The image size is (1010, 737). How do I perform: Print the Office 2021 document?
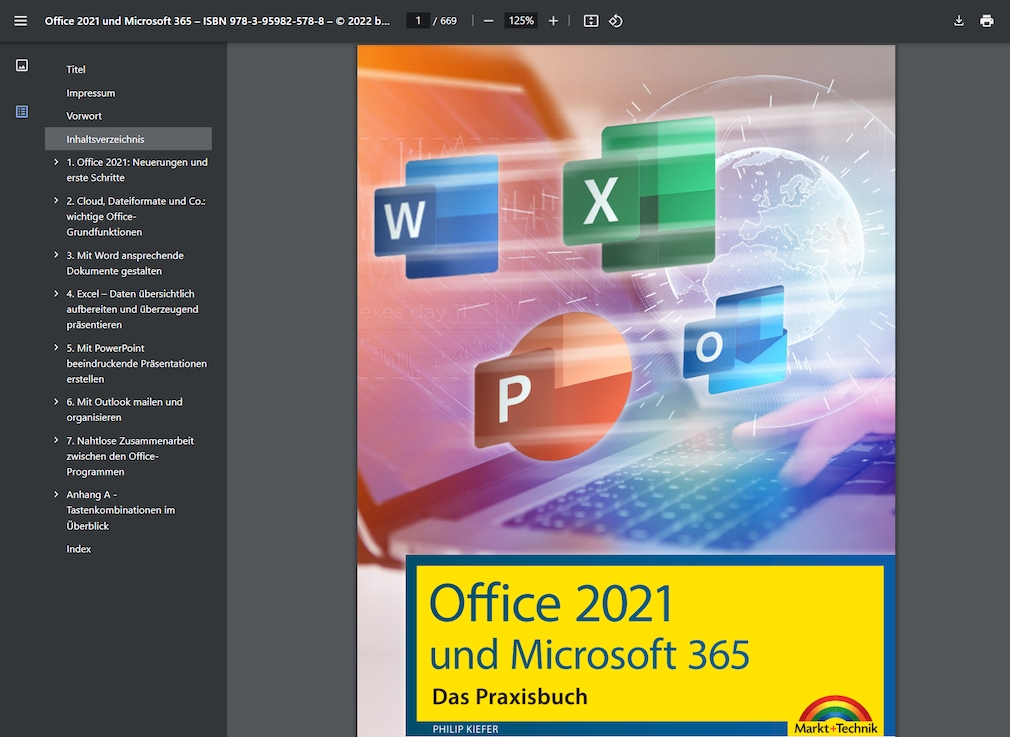click(x=987, y=20)
